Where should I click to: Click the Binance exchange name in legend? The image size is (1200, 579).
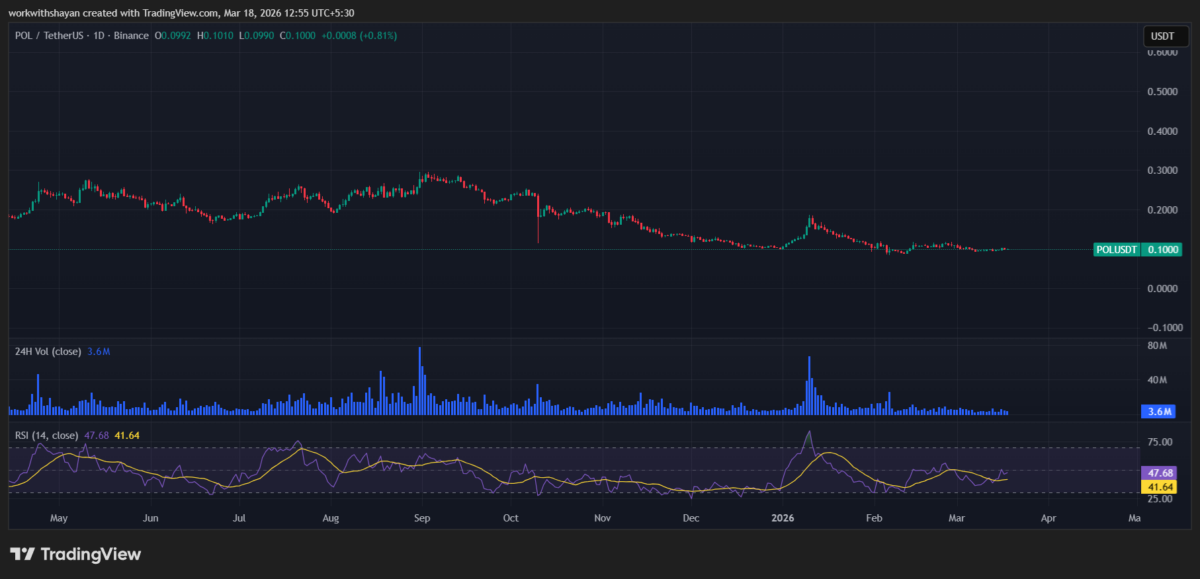click(x=129, y=34)
